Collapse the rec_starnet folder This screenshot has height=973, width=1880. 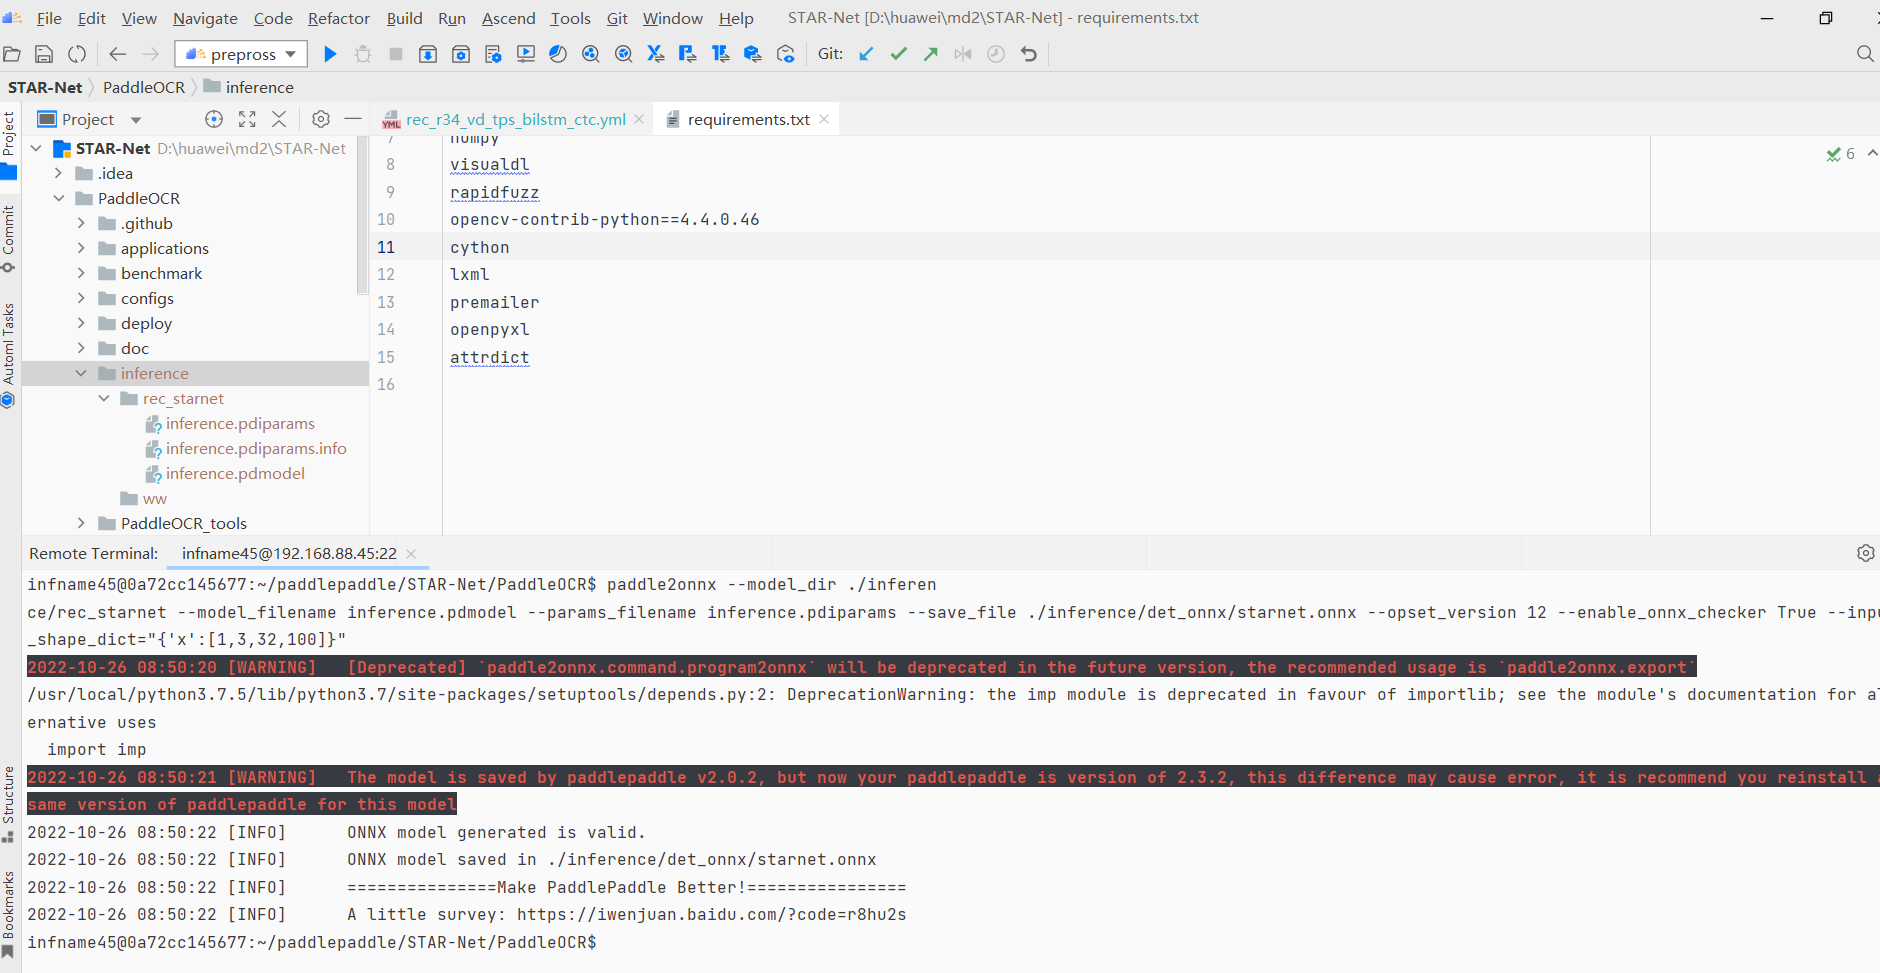click(x=104, y=398)
